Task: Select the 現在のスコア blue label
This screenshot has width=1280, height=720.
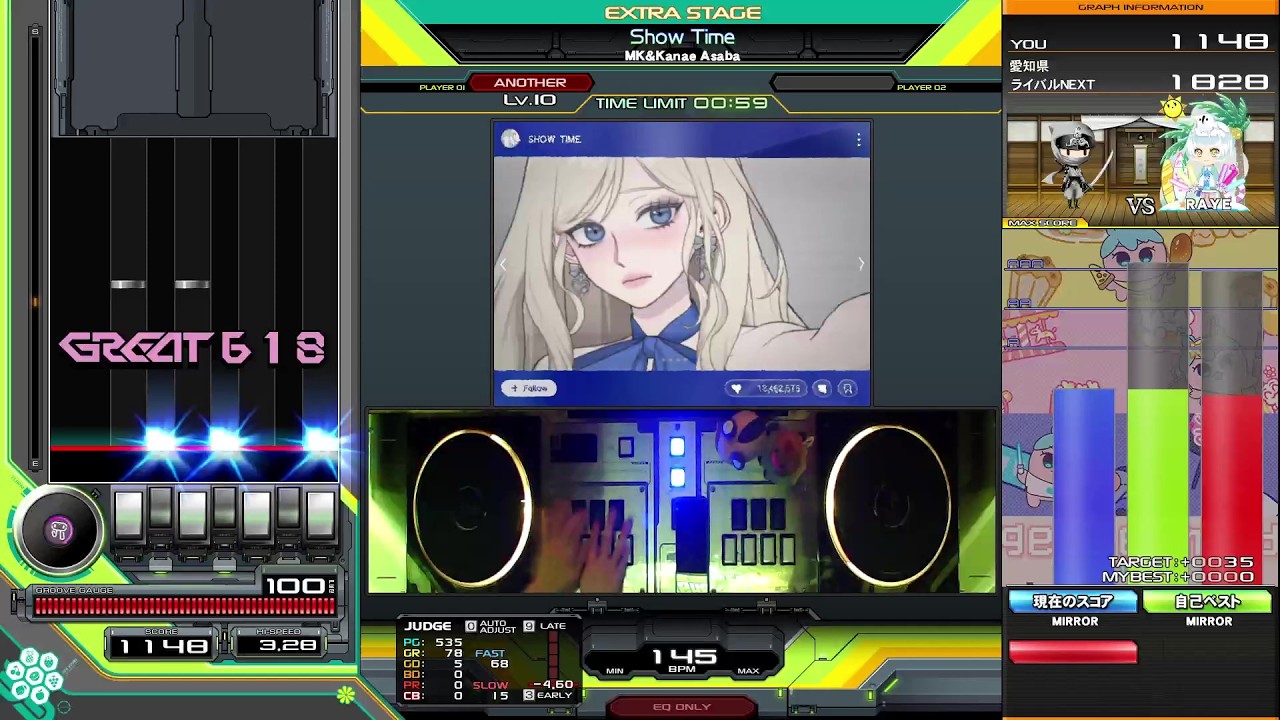Action: (1073, 602)
